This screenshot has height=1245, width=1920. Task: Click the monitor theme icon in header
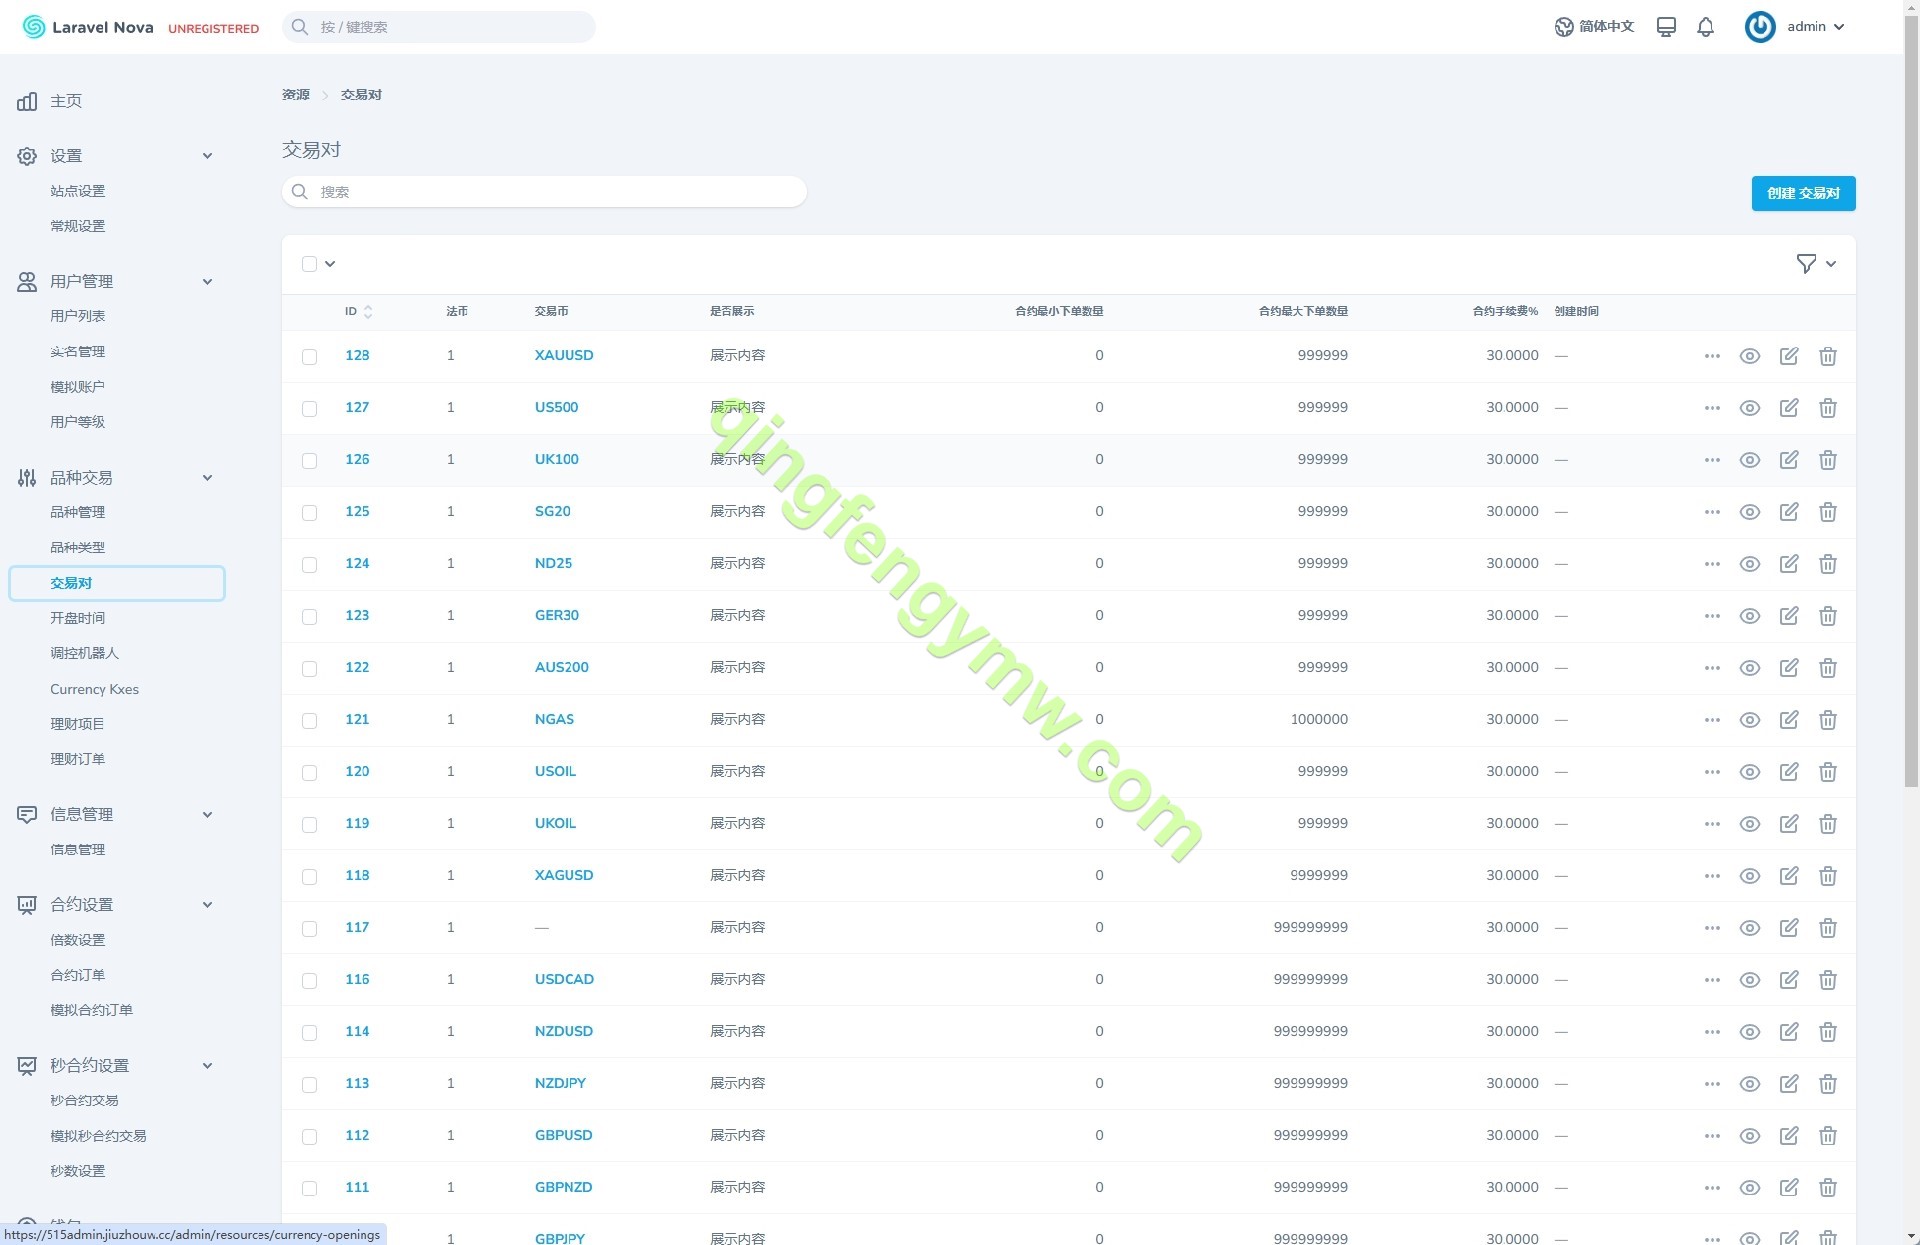[x=1666, y=27]
